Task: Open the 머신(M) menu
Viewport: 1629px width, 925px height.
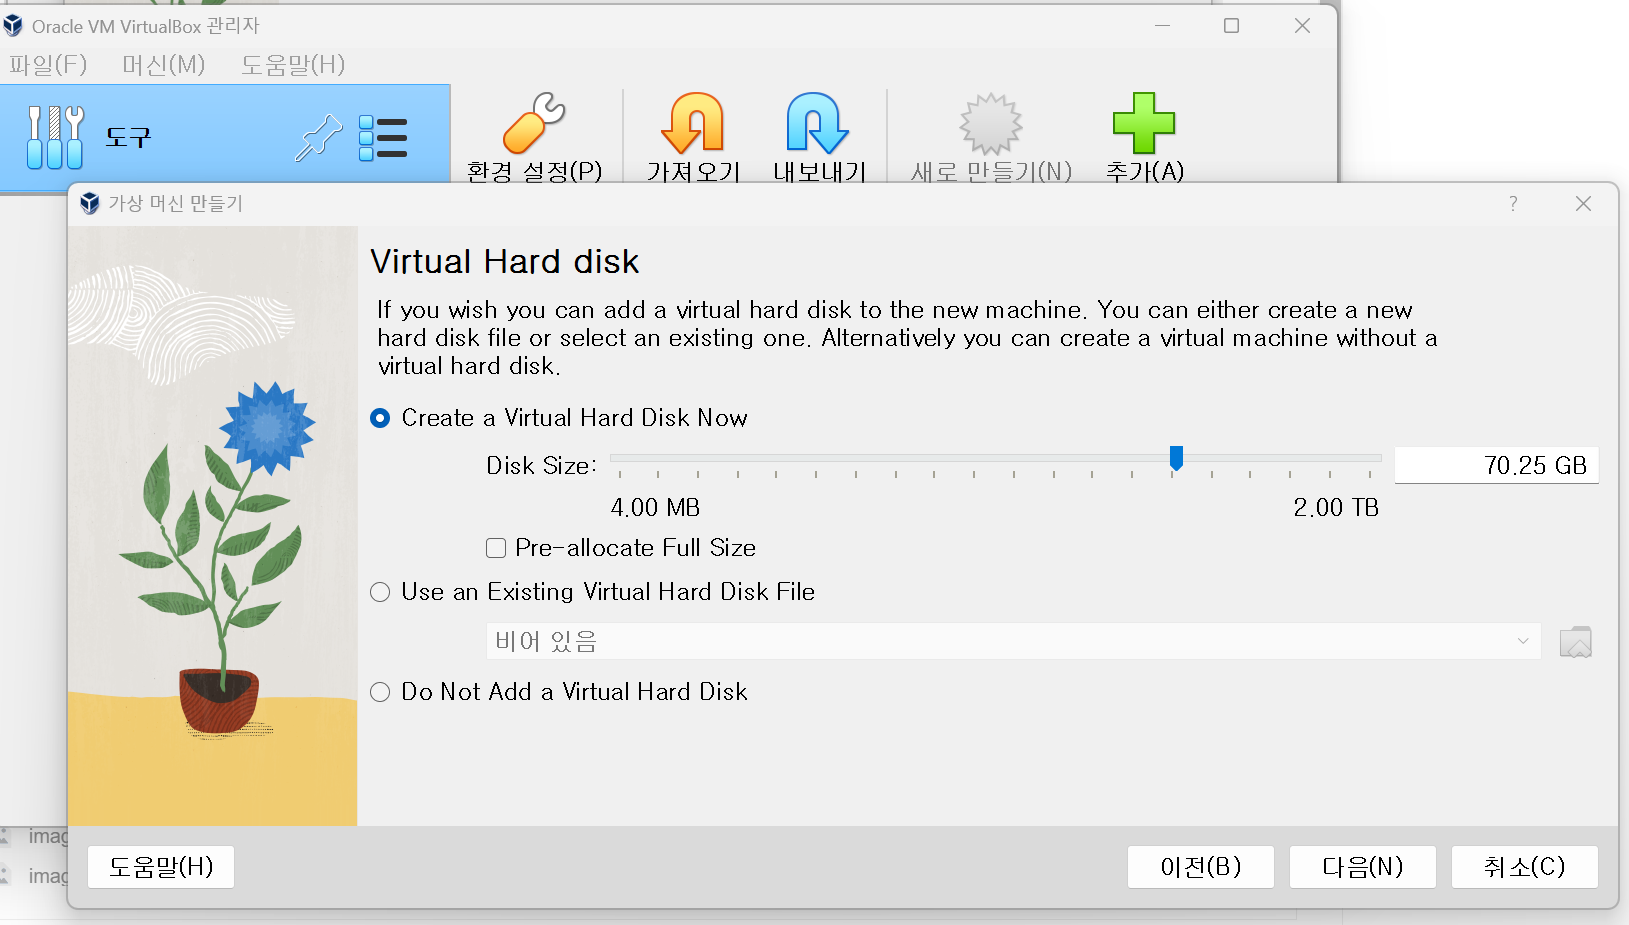Action: [163, 65]
